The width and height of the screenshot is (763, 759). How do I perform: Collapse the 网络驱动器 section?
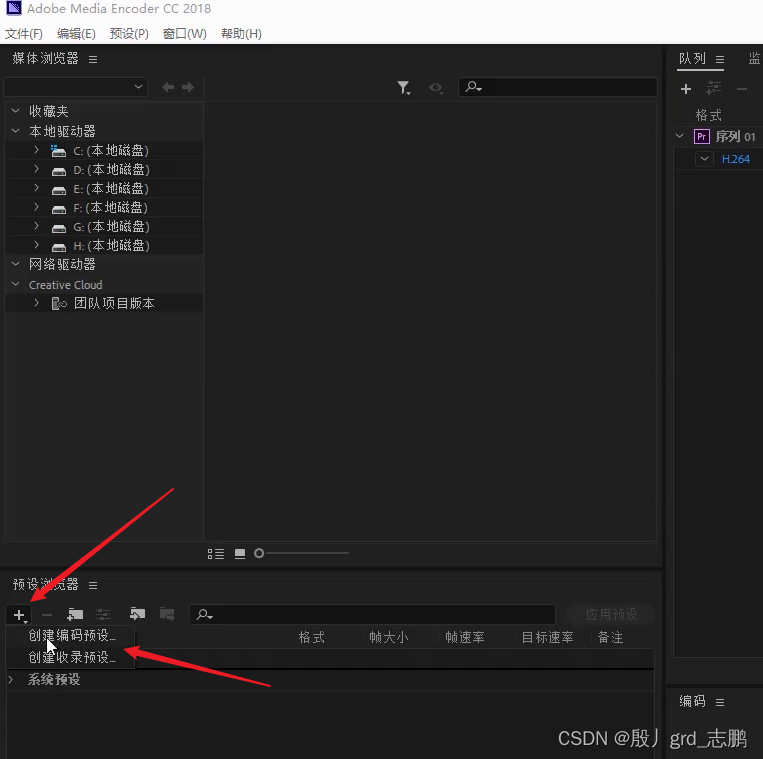(x=16, y=264)
